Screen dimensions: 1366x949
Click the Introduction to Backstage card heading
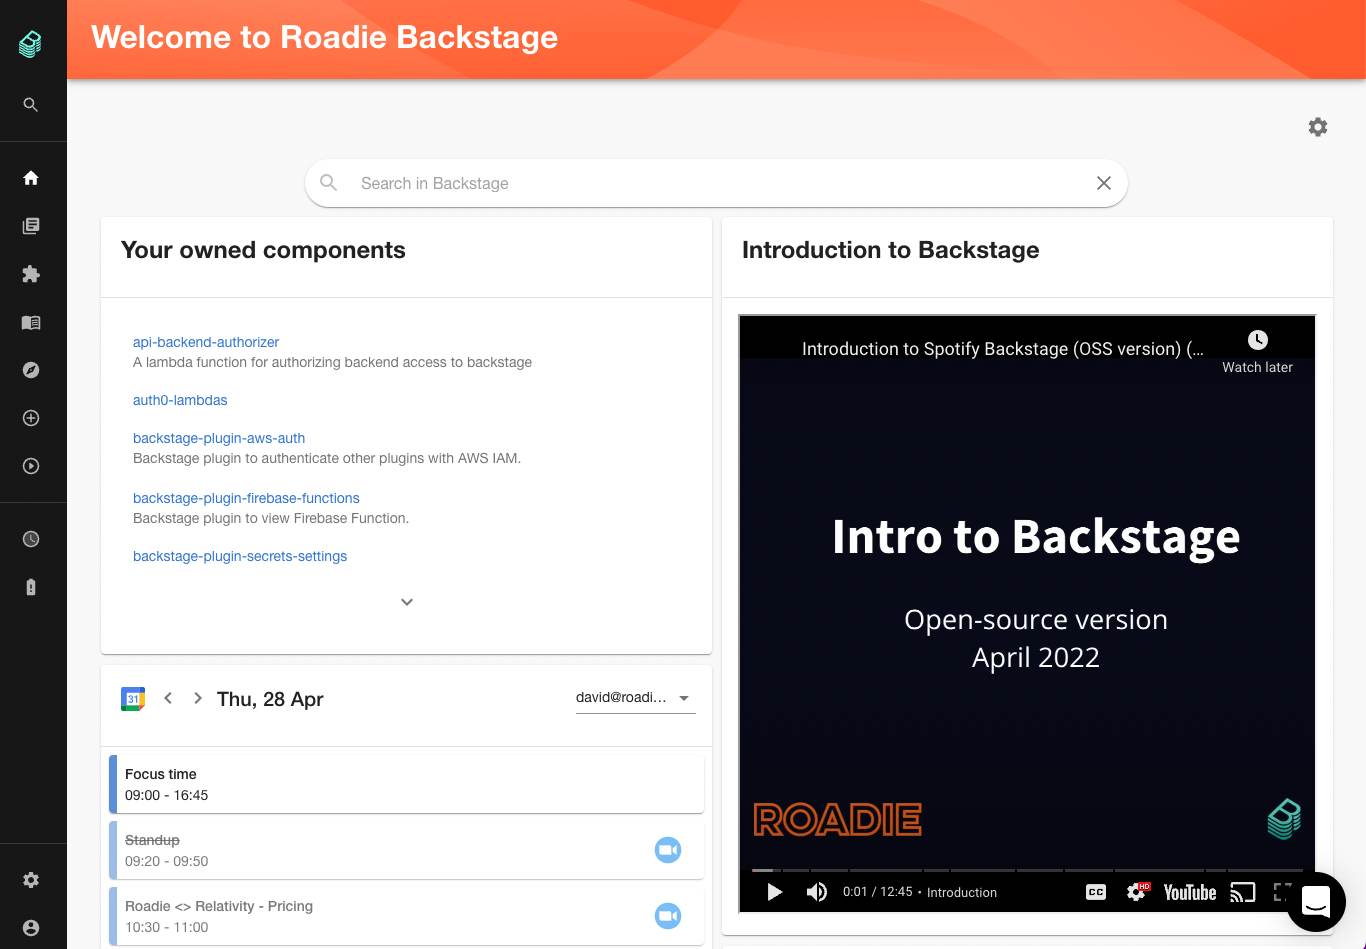click(890, 250)
